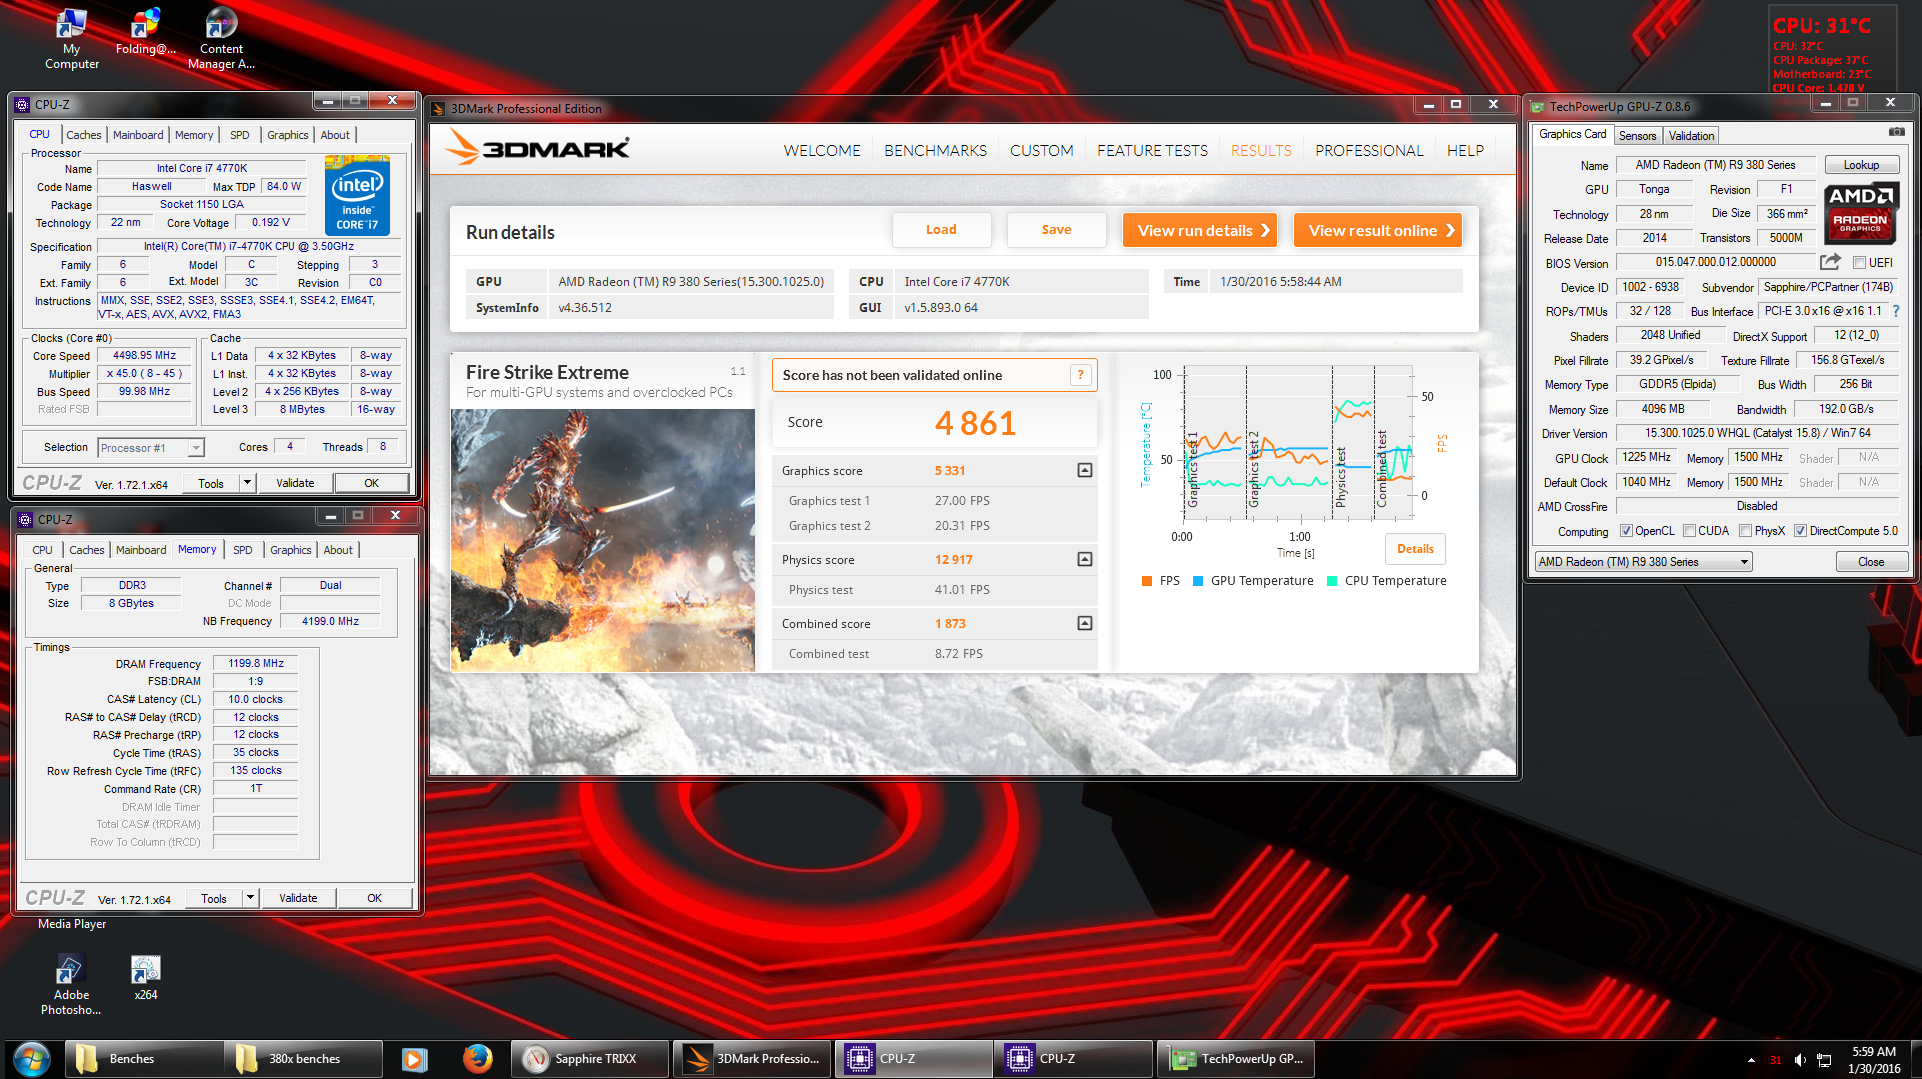The width and height of the screenshot is (1922, 1079).
Task: Open the SPD tab in bottom CPU-Z
Action: (x=243, y=550)
